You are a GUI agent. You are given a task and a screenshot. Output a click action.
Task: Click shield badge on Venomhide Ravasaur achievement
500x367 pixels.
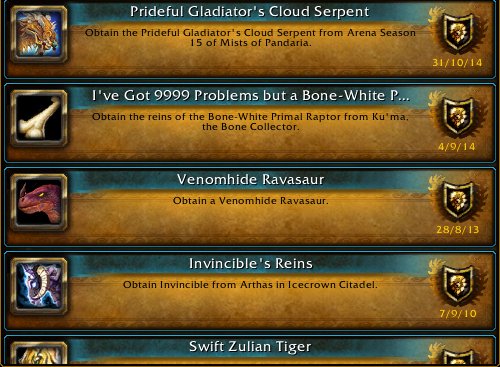click(x=459, y=200)
